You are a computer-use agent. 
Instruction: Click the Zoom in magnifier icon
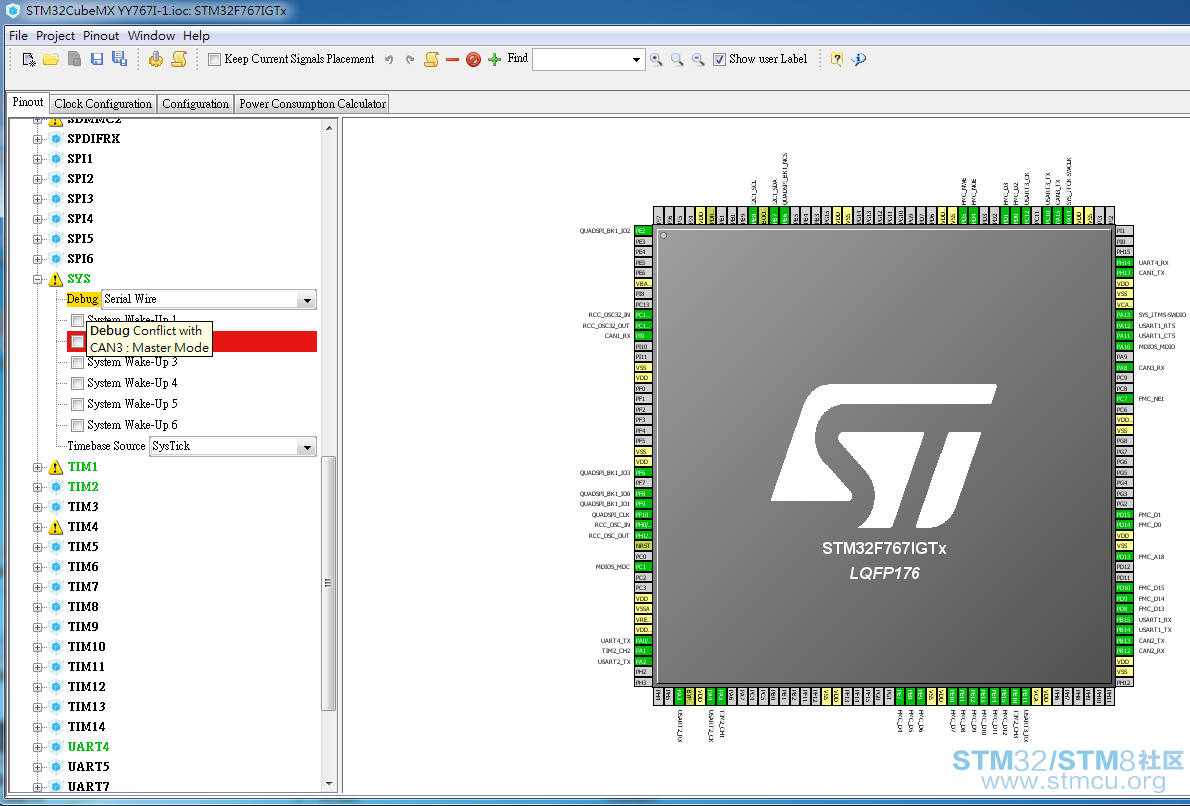point(656,59)
